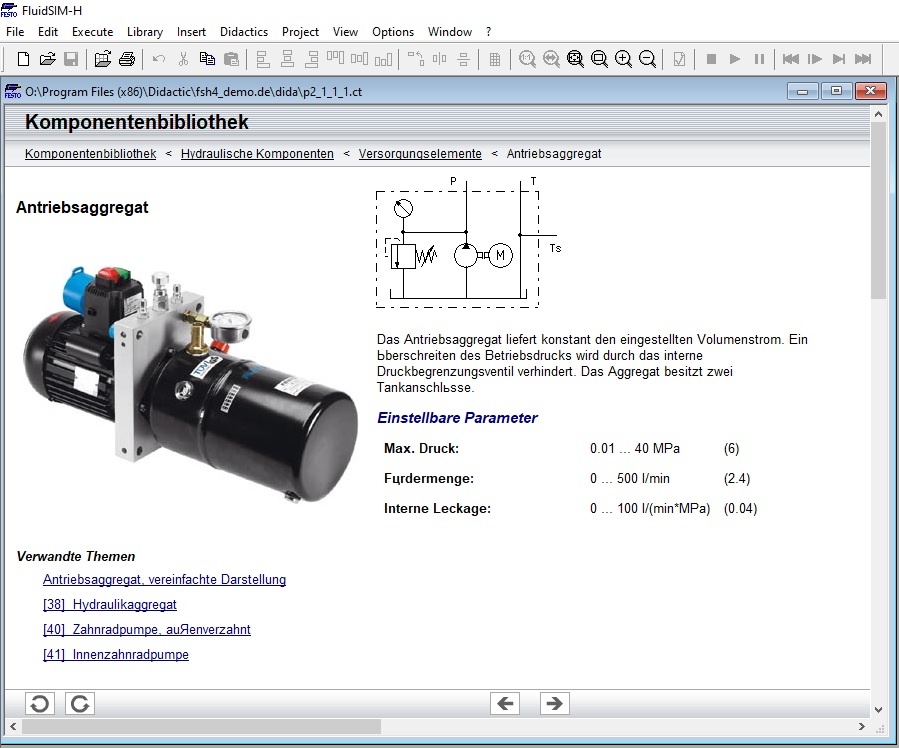Viewport: 899px width, 748px height.
Task: Click the Print icon in toolbar
Action: [x=127, y=59]
